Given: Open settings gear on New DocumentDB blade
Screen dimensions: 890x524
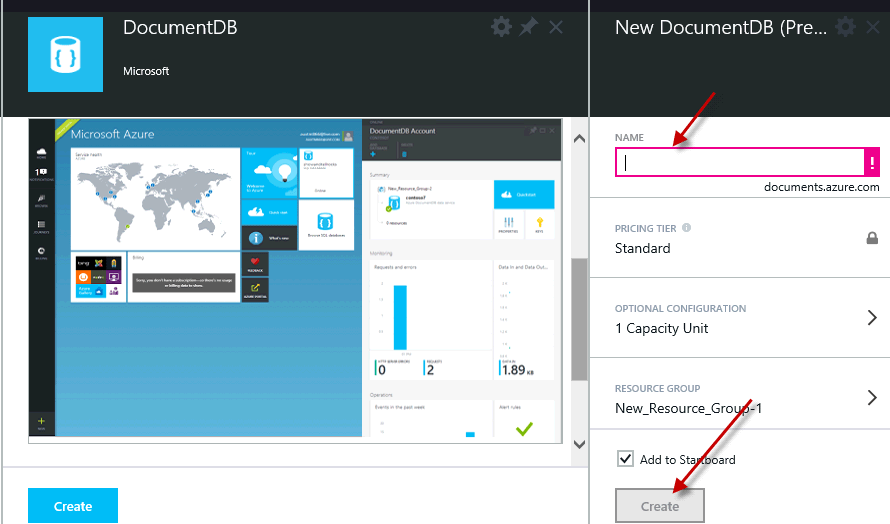Looking at the screenshot, I should pos(845,27).
